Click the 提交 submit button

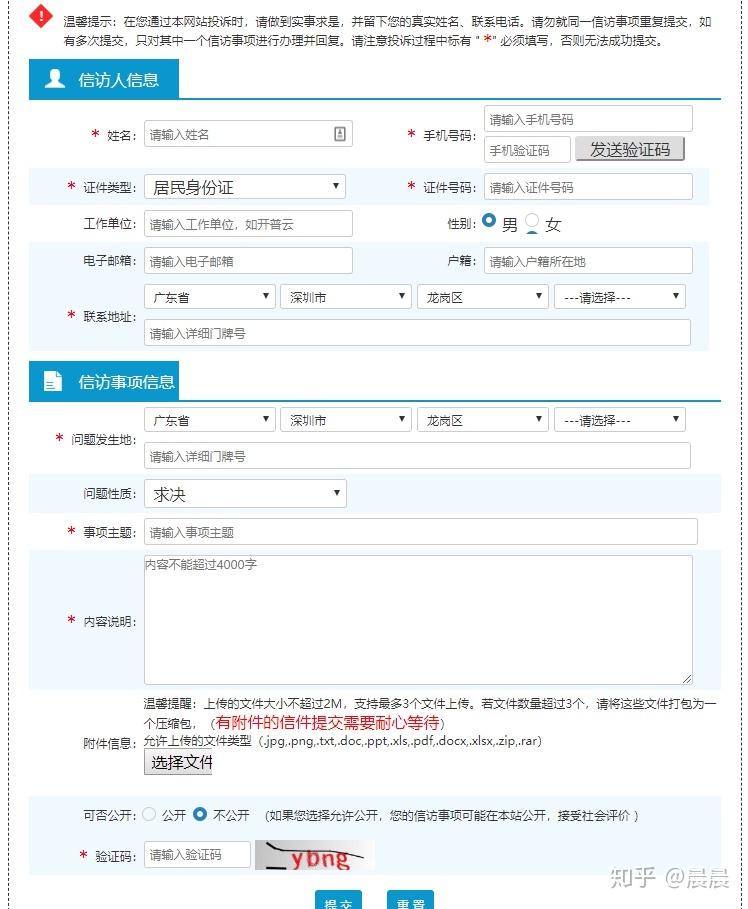(338, 900)
